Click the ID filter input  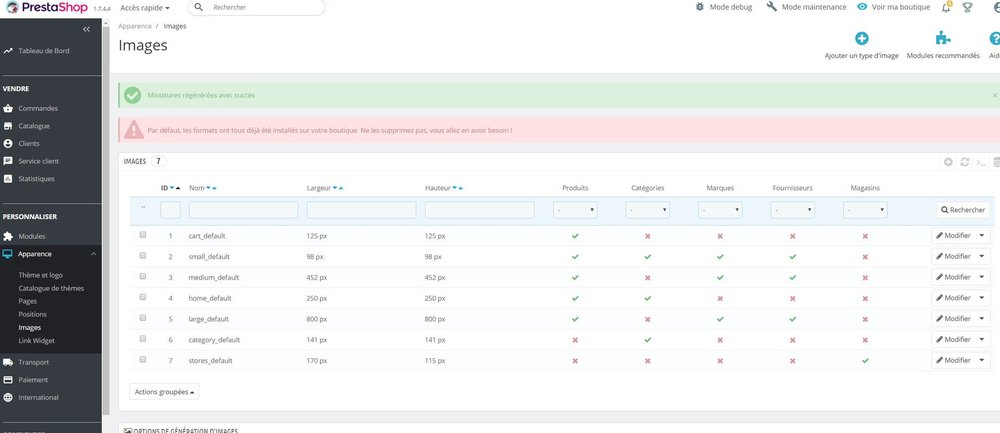point(170,210)
